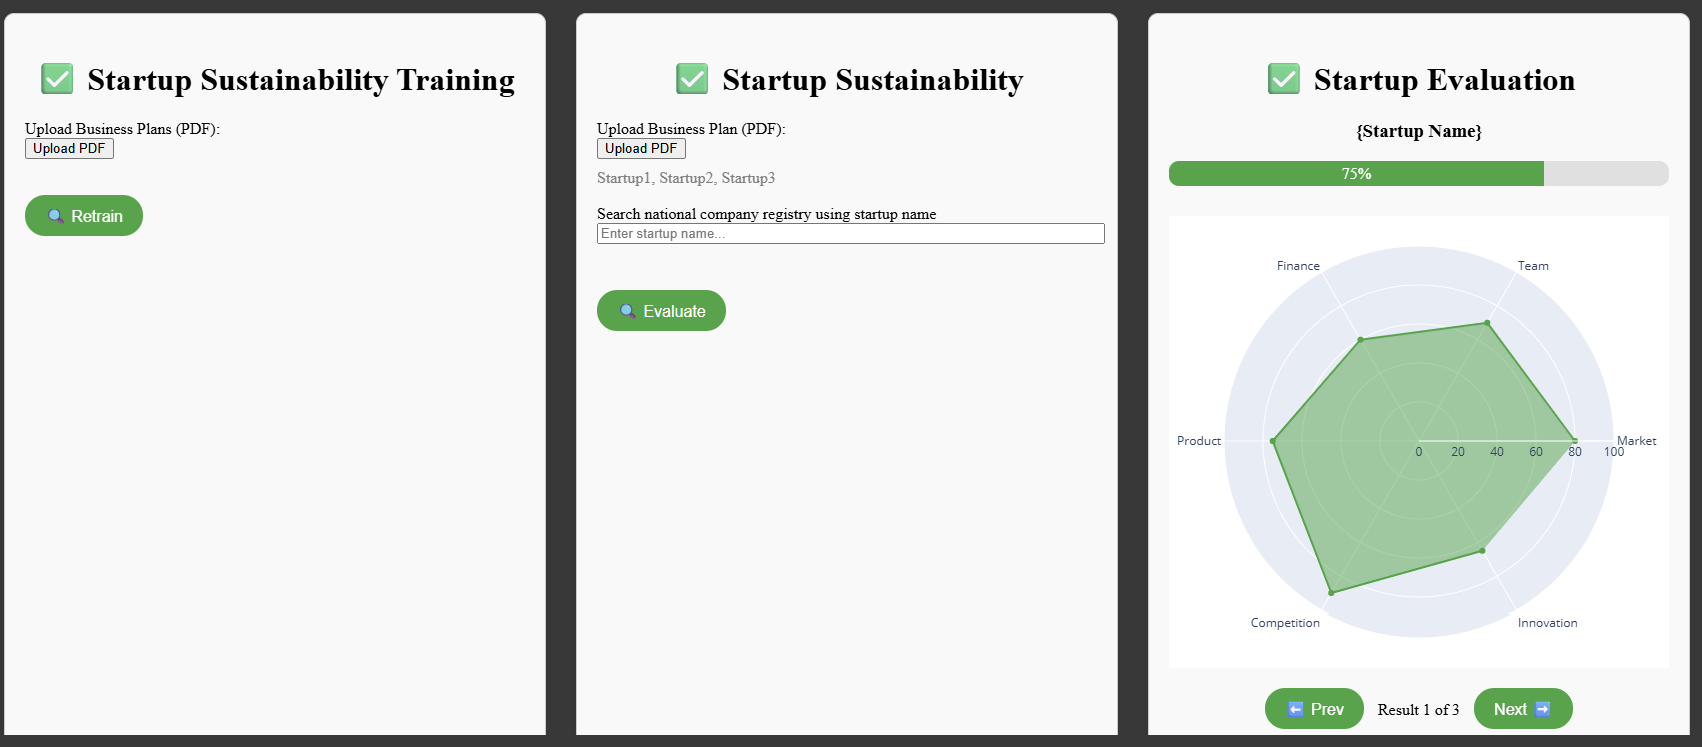The width and height of the screenshot is (1702, 747).
Task: Click the Startup1, Startup2, Startup3 file list text
Action: coord(686,178)
